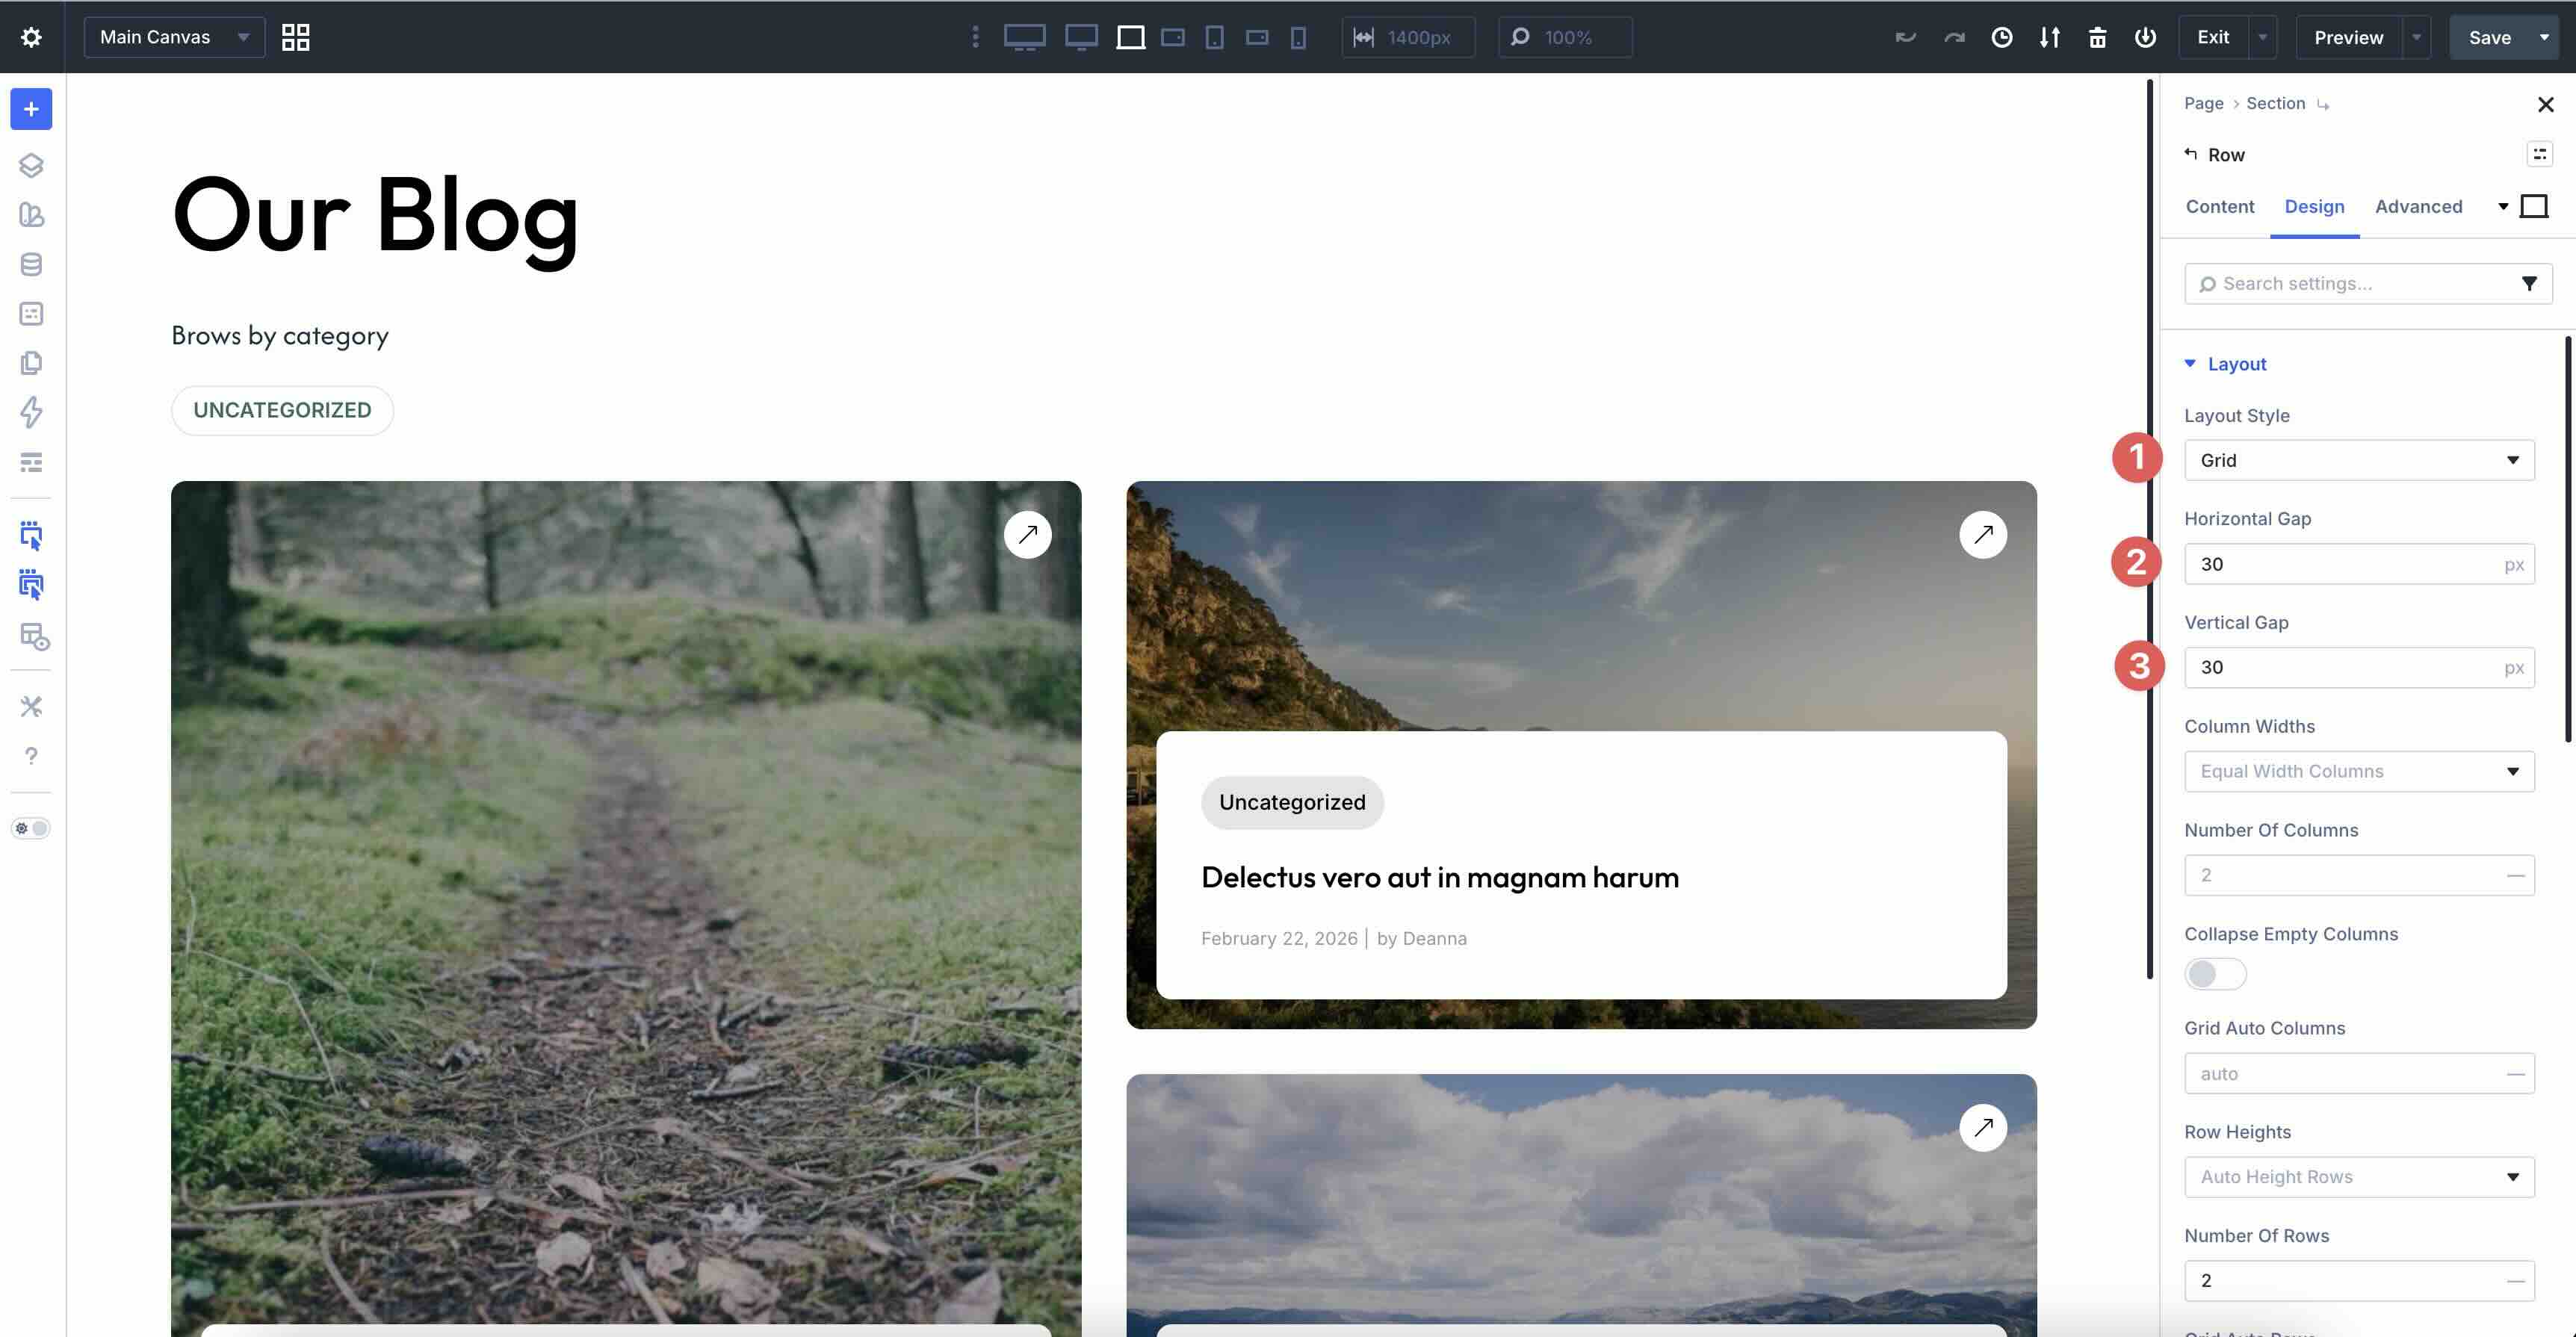The width and height of the screenshot is (2576, 1337).
Task: Open the revision history clock icon
Action: click(x=2003, y=37)
